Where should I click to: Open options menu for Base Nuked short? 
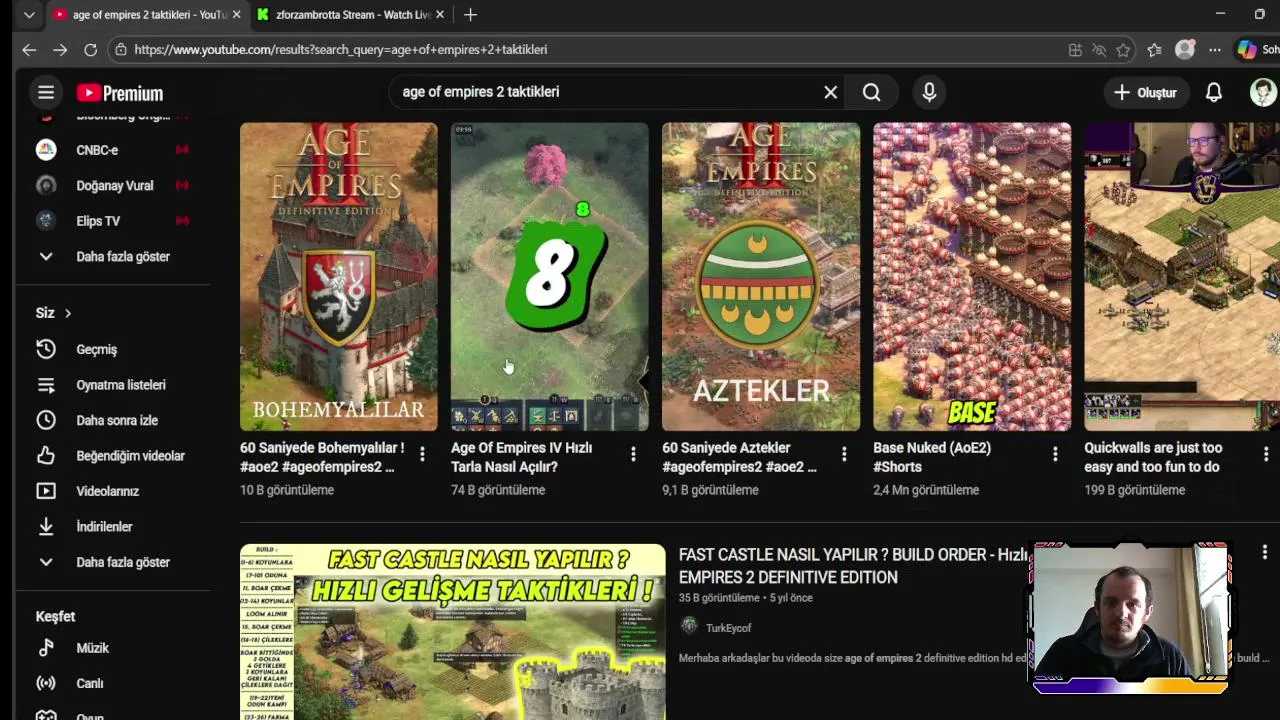click(1055, 455)
